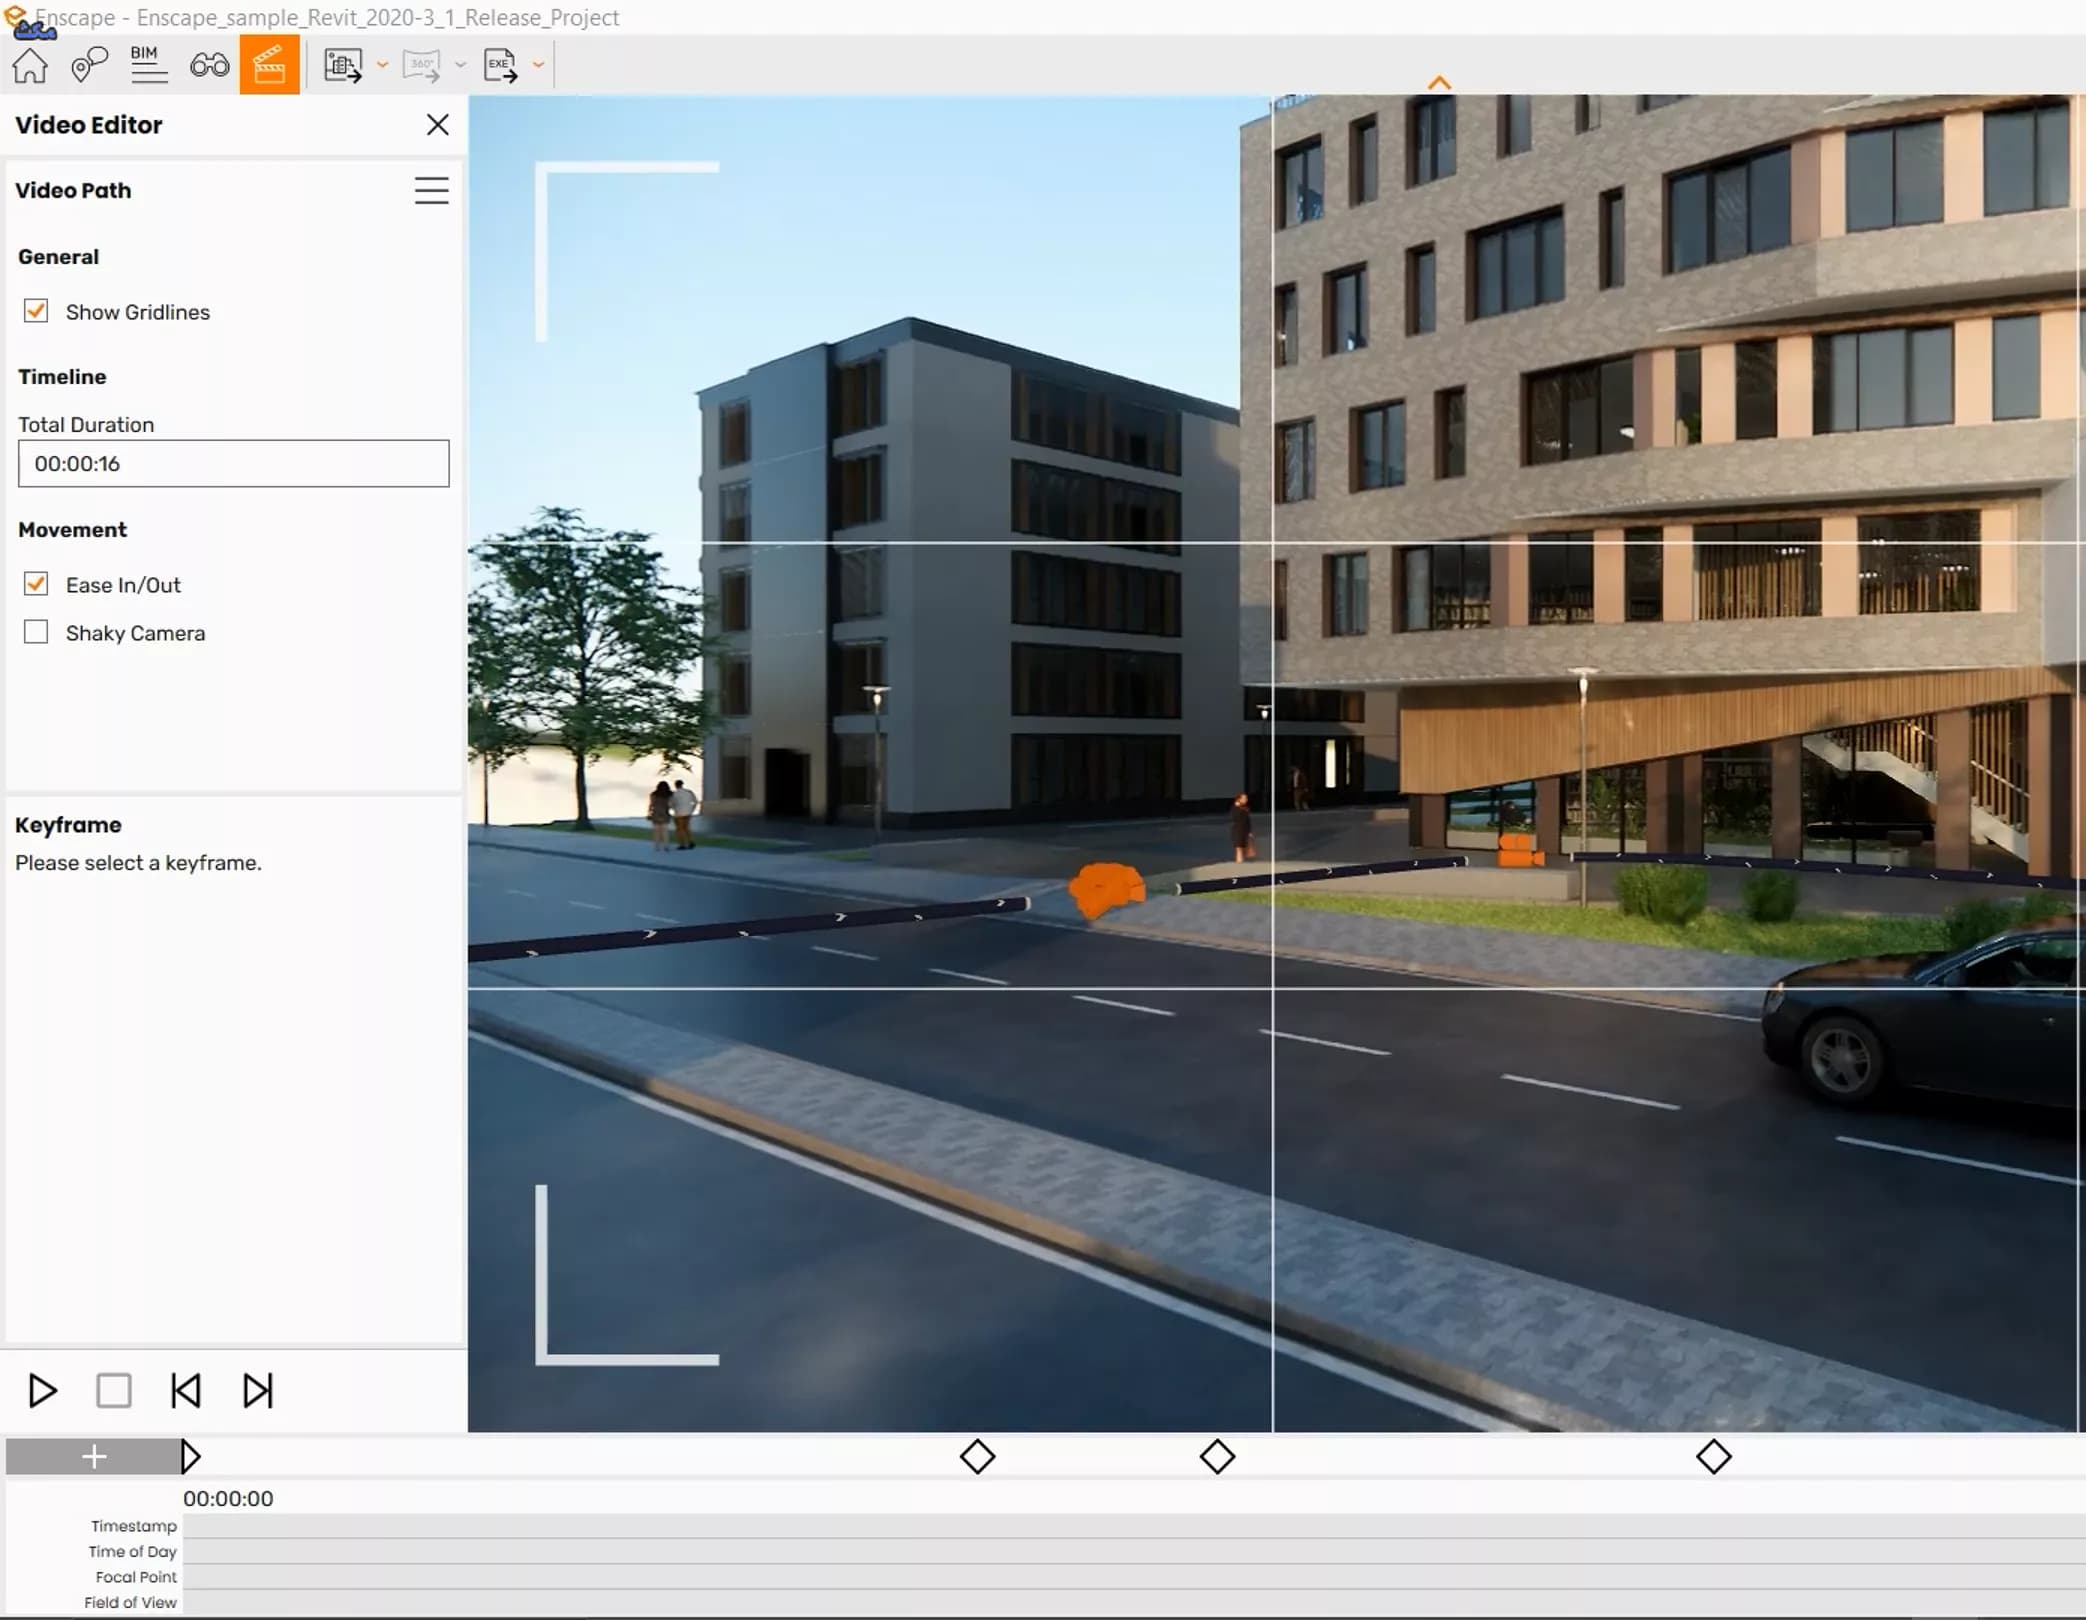Uncheck the Show Gridlines checkbox
The height and width of the screenshot is (1620, 2086).
coord(36,311)
